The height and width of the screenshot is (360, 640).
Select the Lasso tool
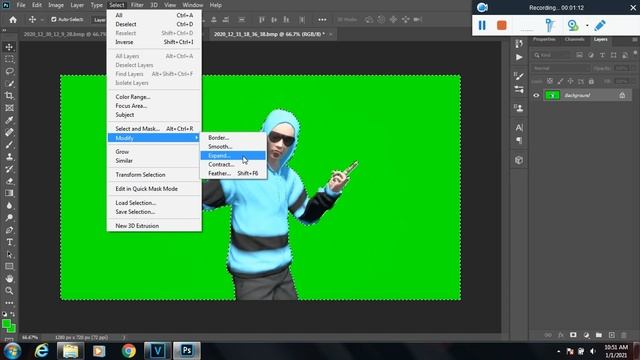(x=9, y=71)
